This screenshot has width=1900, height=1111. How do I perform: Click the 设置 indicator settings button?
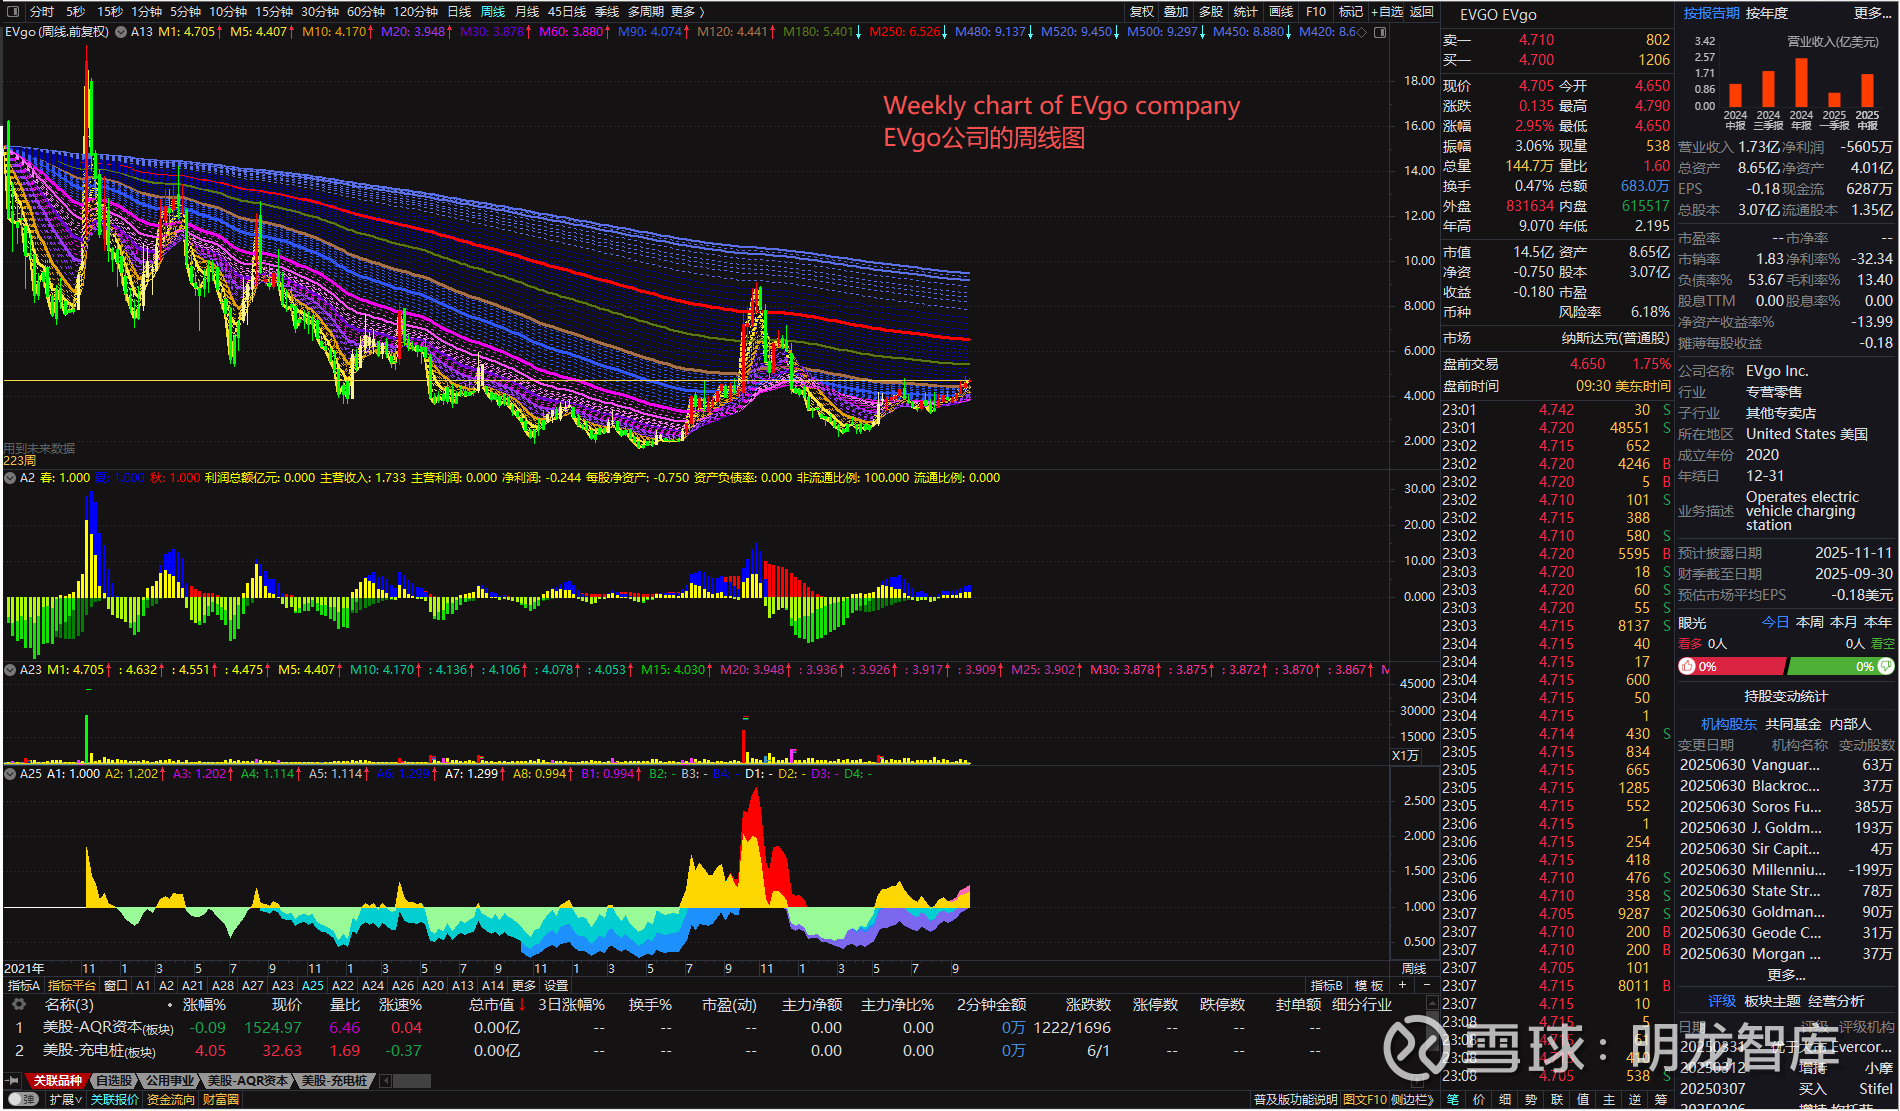click(x=556, y=985)
